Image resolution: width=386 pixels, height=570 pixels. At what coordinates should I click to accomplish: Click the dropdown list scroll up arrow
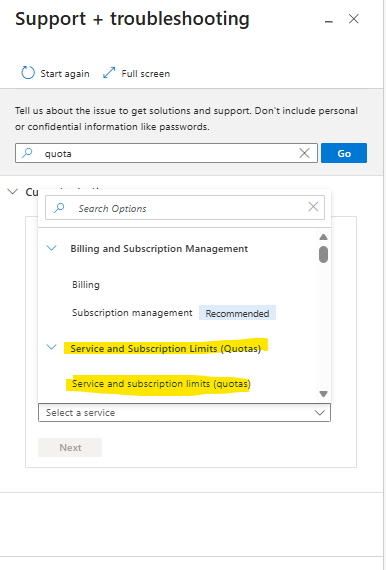click(x=323, y=237)
